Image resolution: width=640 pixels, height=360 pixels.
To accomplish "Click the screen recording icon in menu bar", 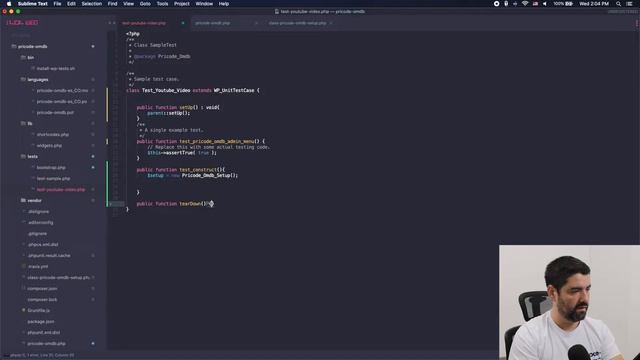I will pyautogui.click(x=496, y=4).
